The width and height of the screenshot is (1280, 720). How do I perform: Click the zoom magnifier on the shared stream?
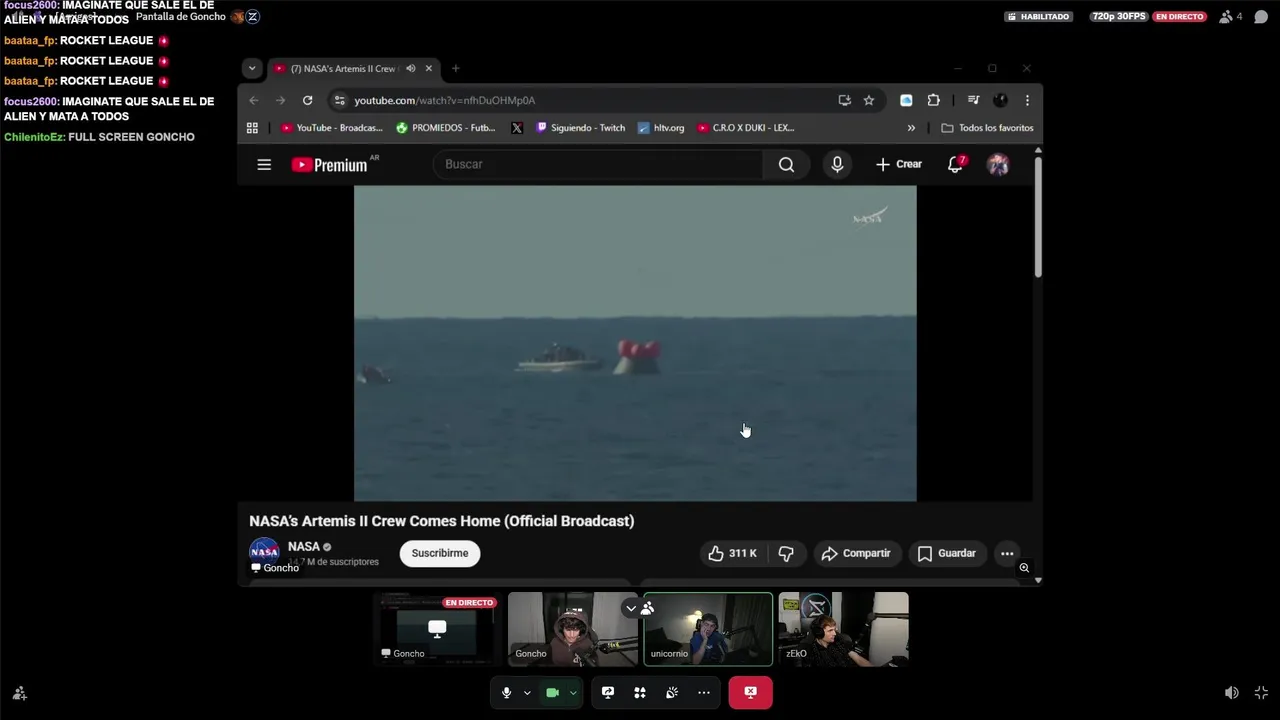(x=1024, y=568)
